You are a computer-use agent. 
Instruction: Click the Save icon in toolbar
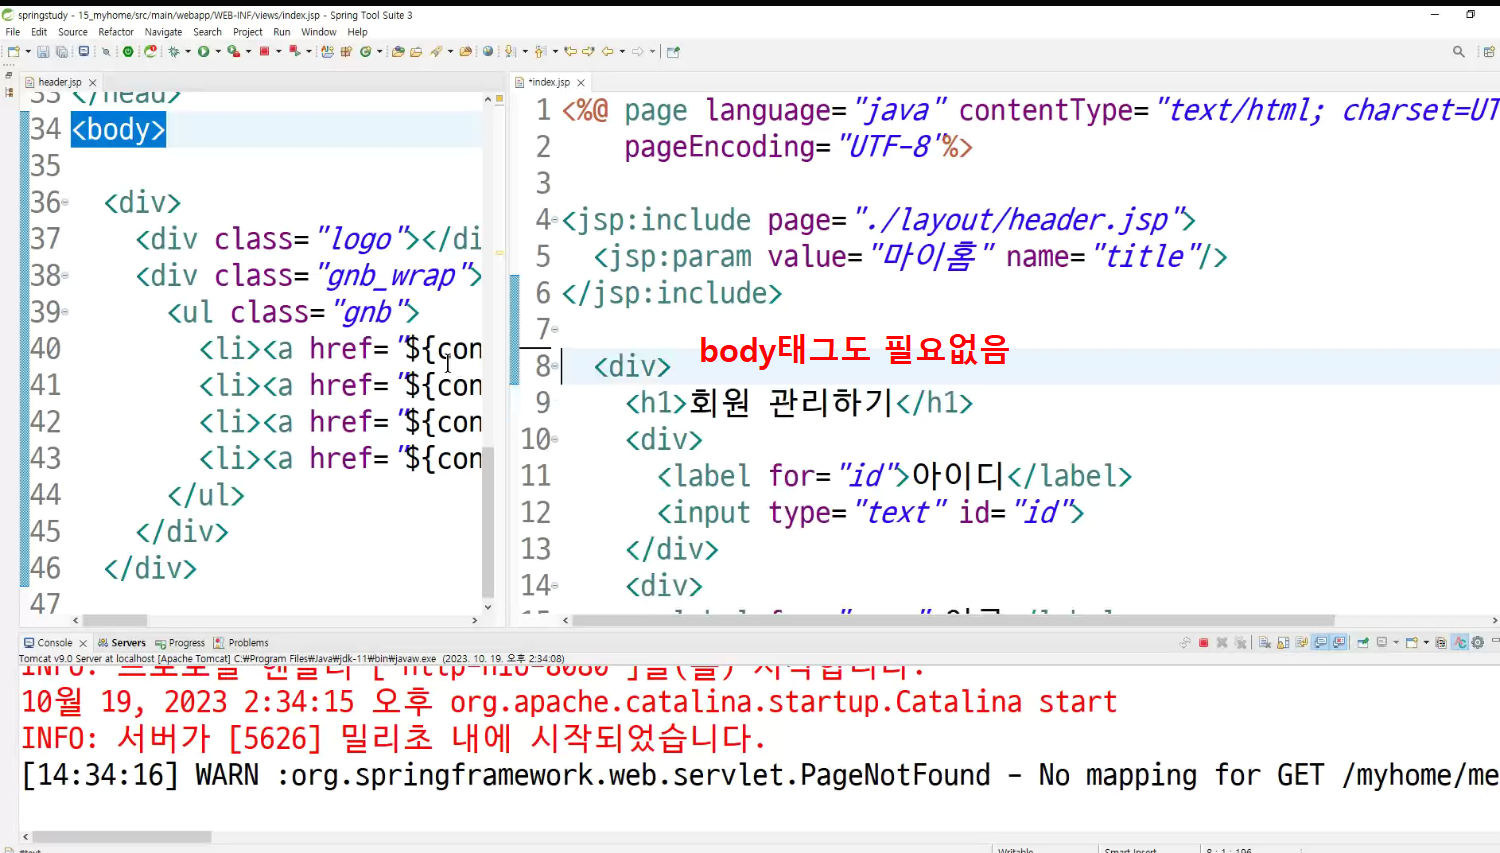(43, 51)
